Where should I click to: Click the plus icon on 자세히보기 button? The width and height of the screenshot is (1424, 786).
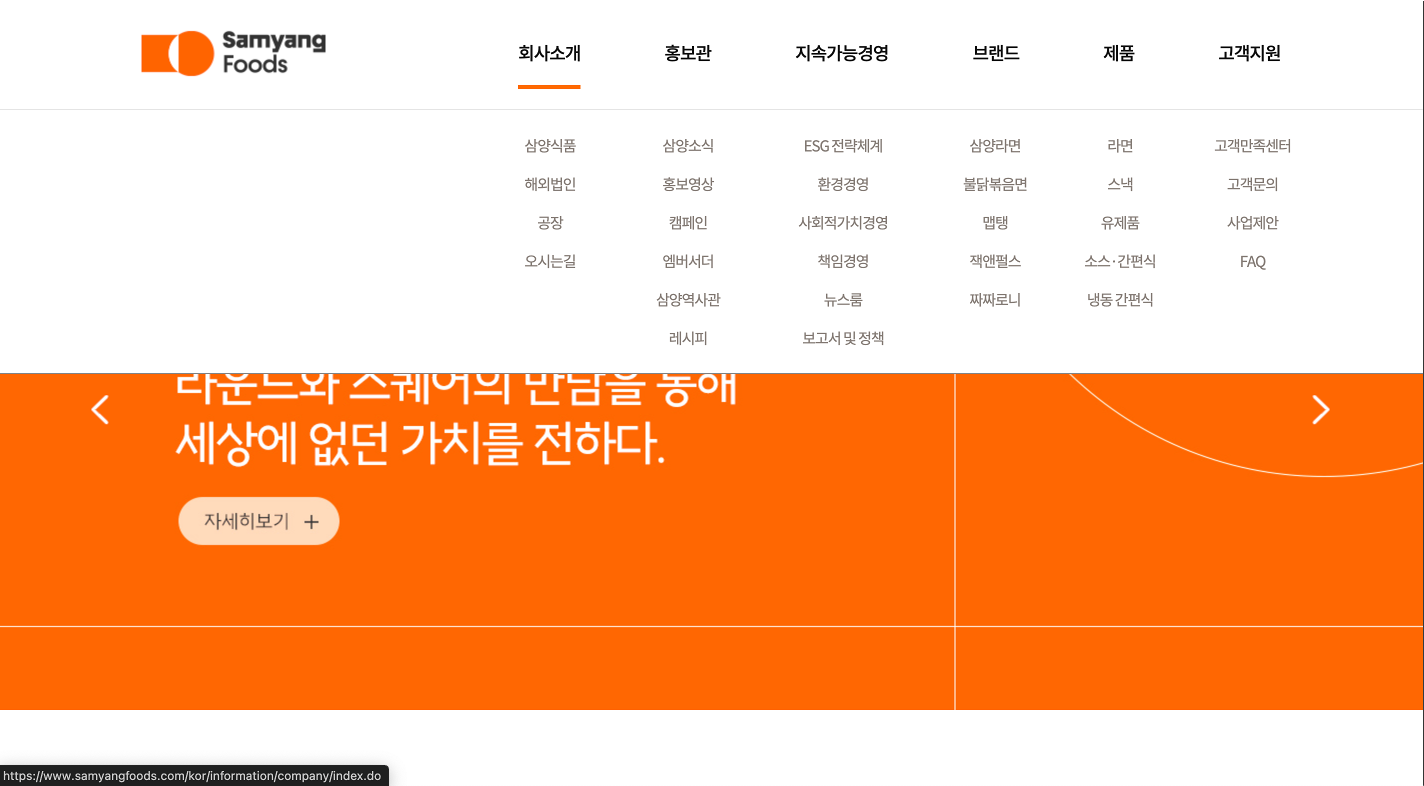(311, 521)
